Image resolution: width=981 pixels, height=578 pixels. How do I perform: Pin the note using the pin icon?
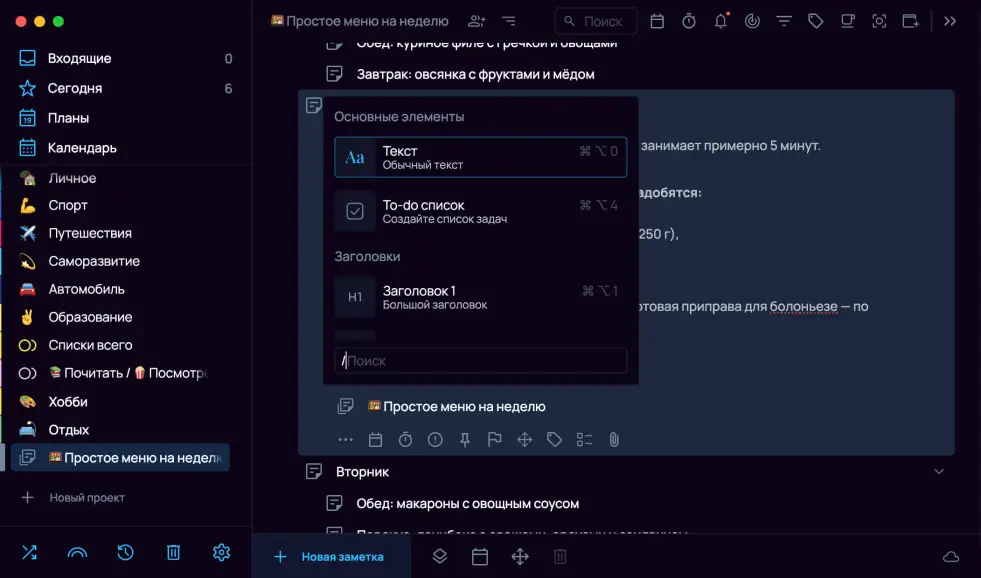[x=465, y=439]
